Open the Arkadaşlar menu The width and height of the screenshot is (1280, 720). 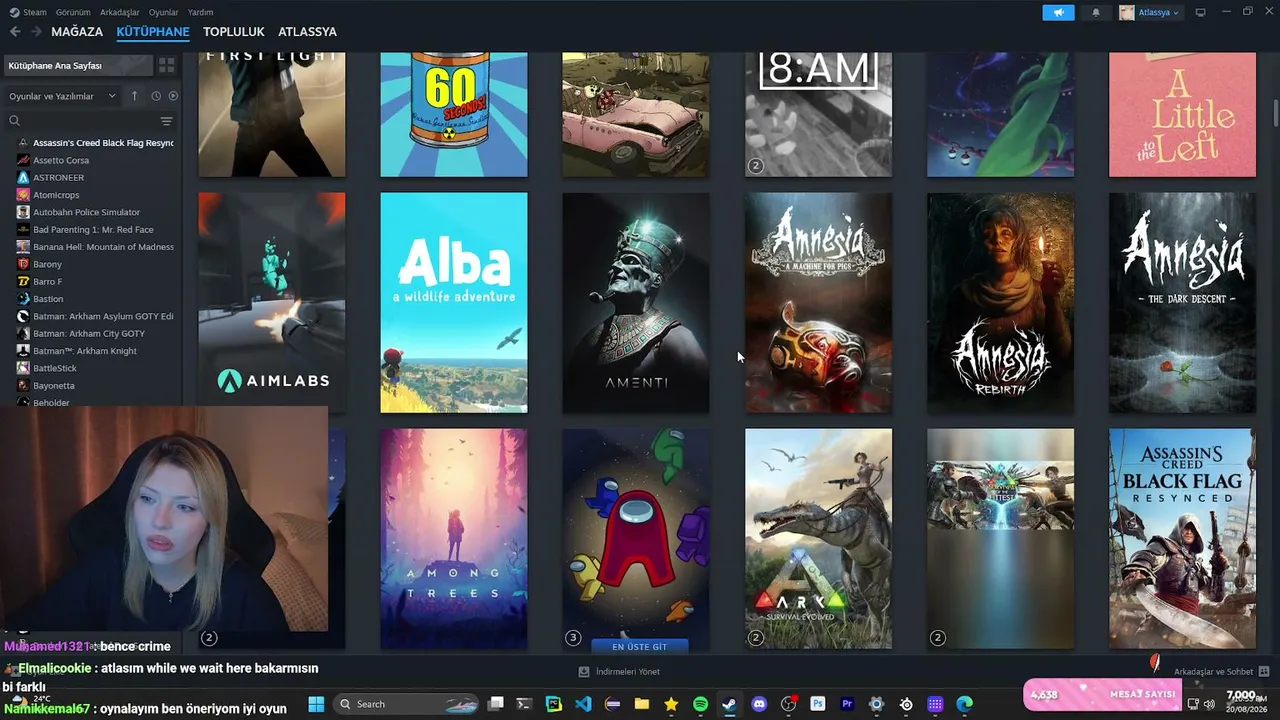[x=120, y=12]
